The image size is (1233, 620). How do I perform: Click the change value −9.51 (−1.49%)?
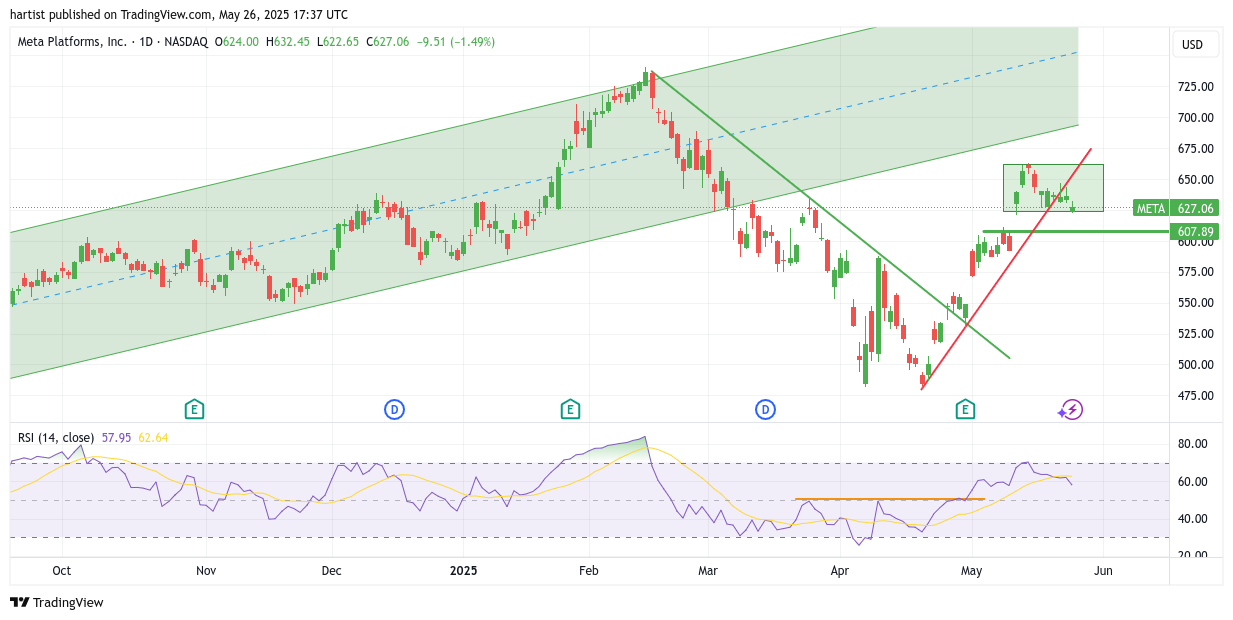(456, 42)
